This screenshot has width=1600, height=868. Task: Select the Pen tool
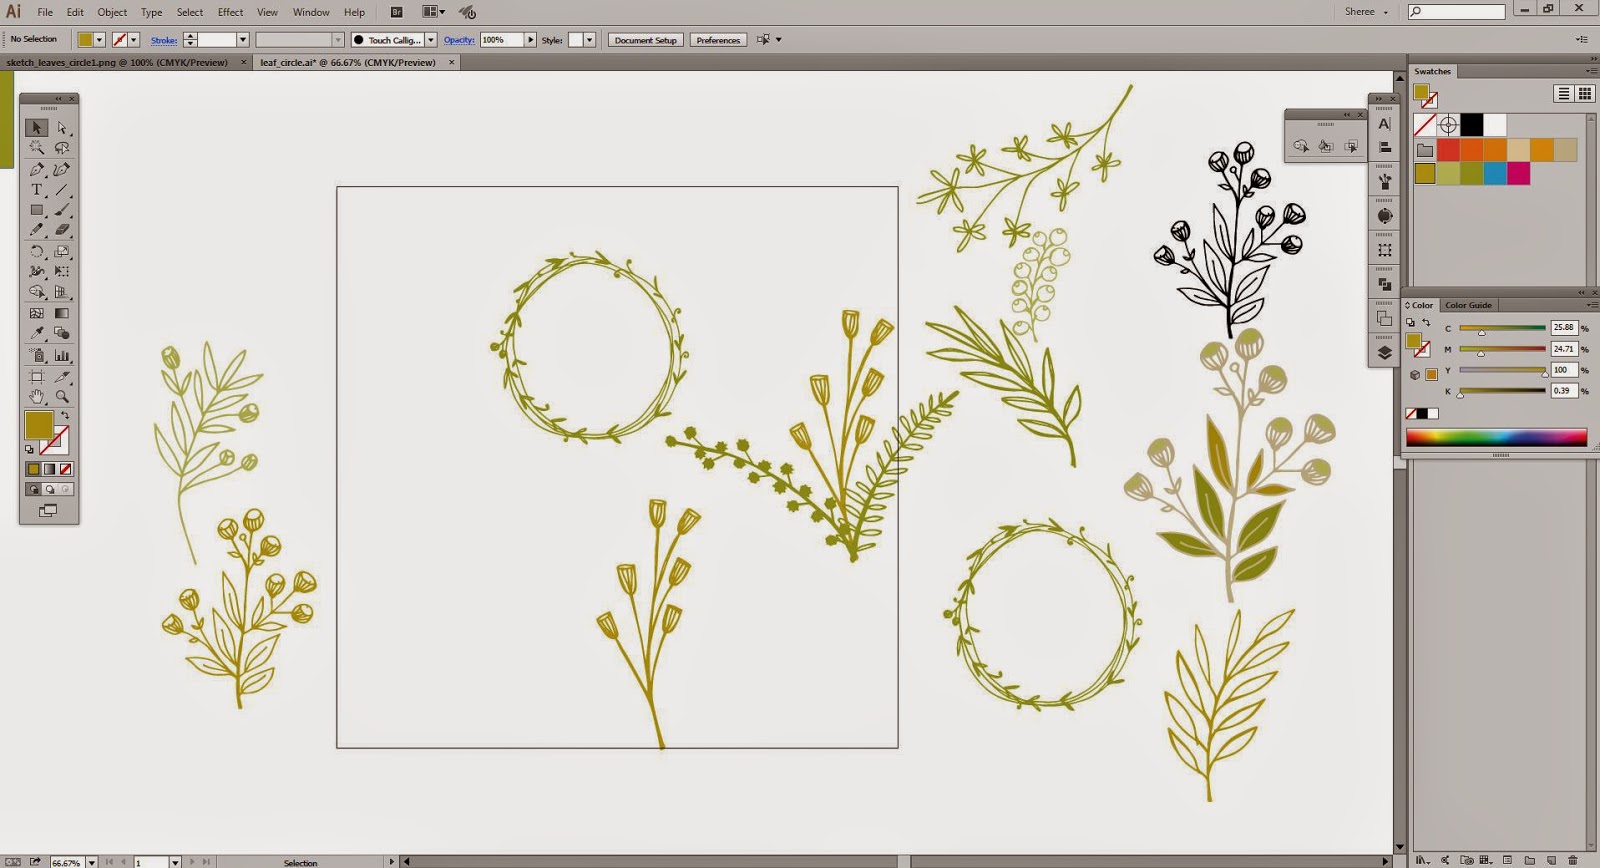tap(36, 169)
